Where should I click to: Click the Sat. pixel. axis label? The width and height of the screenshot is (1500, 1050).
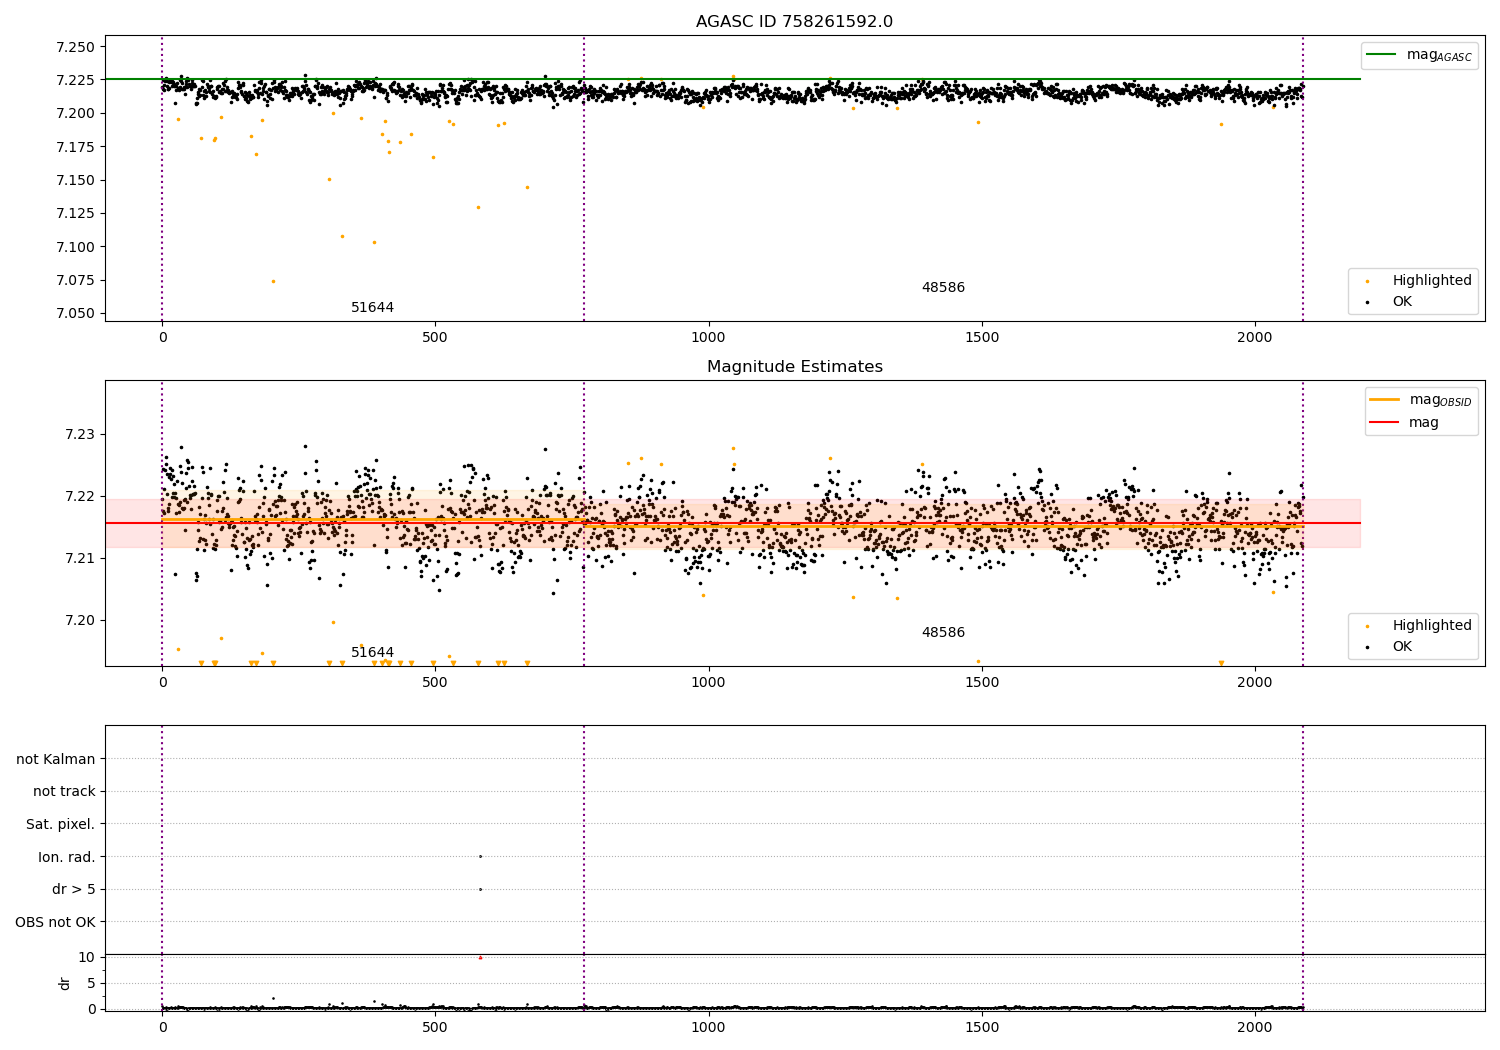60,824
